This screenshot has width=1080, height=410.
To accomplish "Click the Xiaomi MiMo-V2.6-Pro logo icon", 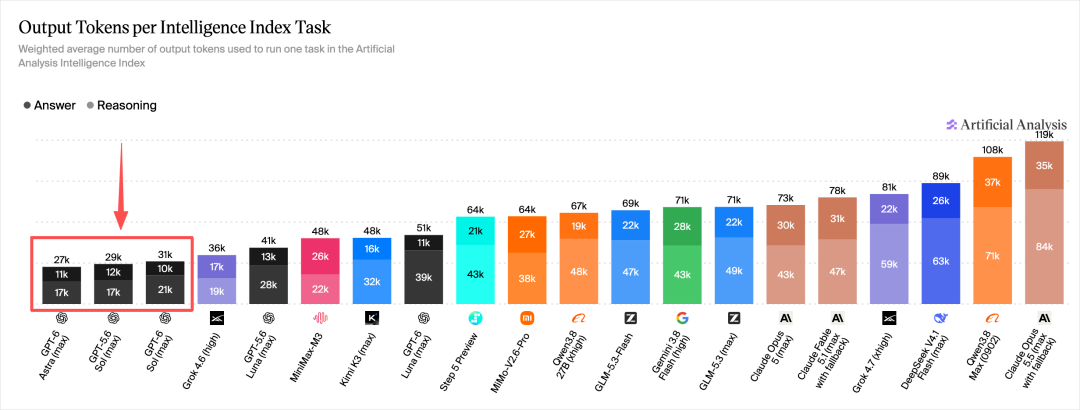I will (x=527, y=318).
